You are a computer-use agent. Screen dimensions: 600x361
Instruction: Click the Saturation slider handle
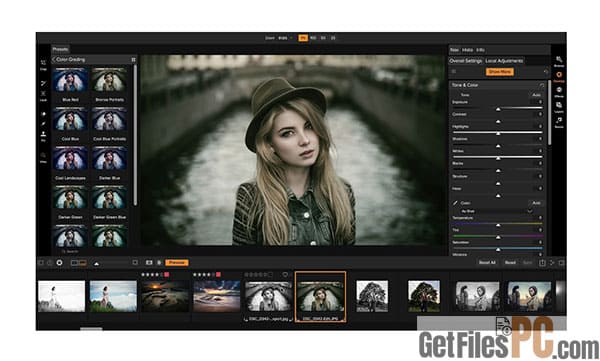498,250
